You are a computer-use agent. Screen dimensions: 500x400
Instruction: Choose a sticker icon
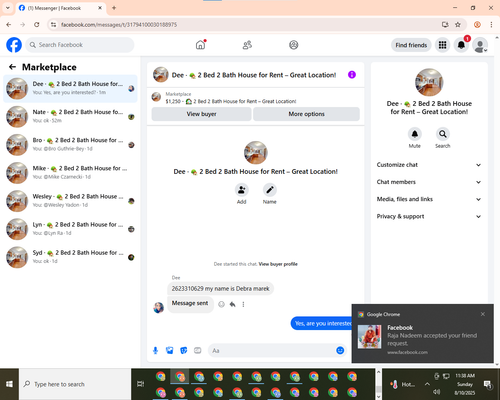click(x=184, y=350)
